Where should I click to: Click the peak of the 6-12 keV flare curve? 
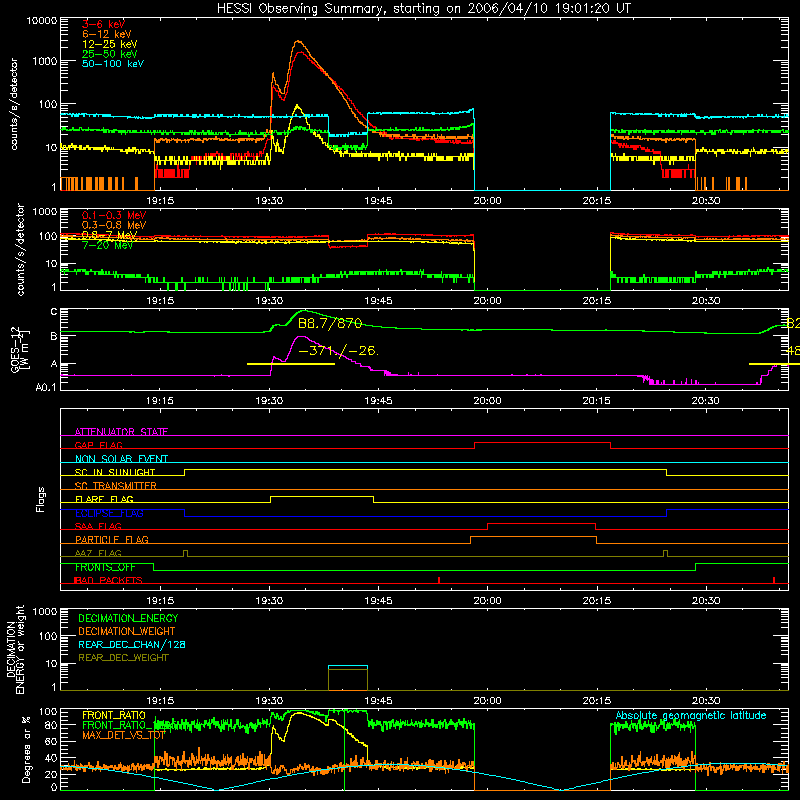298,41
